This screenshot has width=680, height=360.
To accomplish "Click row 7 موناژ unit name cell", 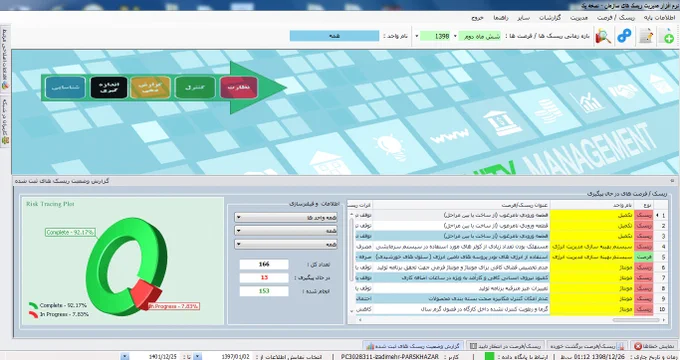I will click(x=592, y=278).
